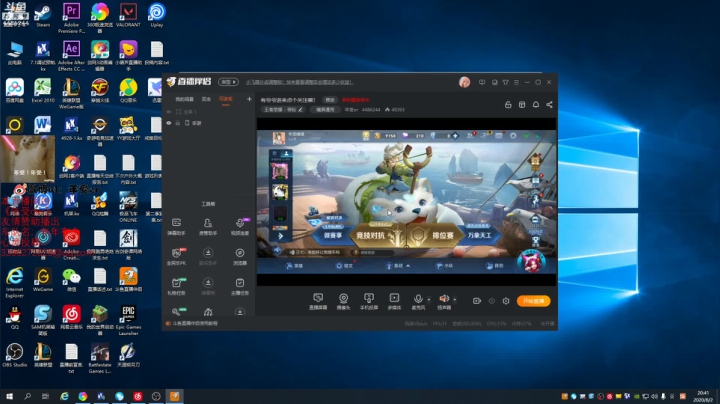This screenshot has height=404, width=720.
Task: Click the share icon above preview
Action: pyautogui.click(x=549, y=105)
